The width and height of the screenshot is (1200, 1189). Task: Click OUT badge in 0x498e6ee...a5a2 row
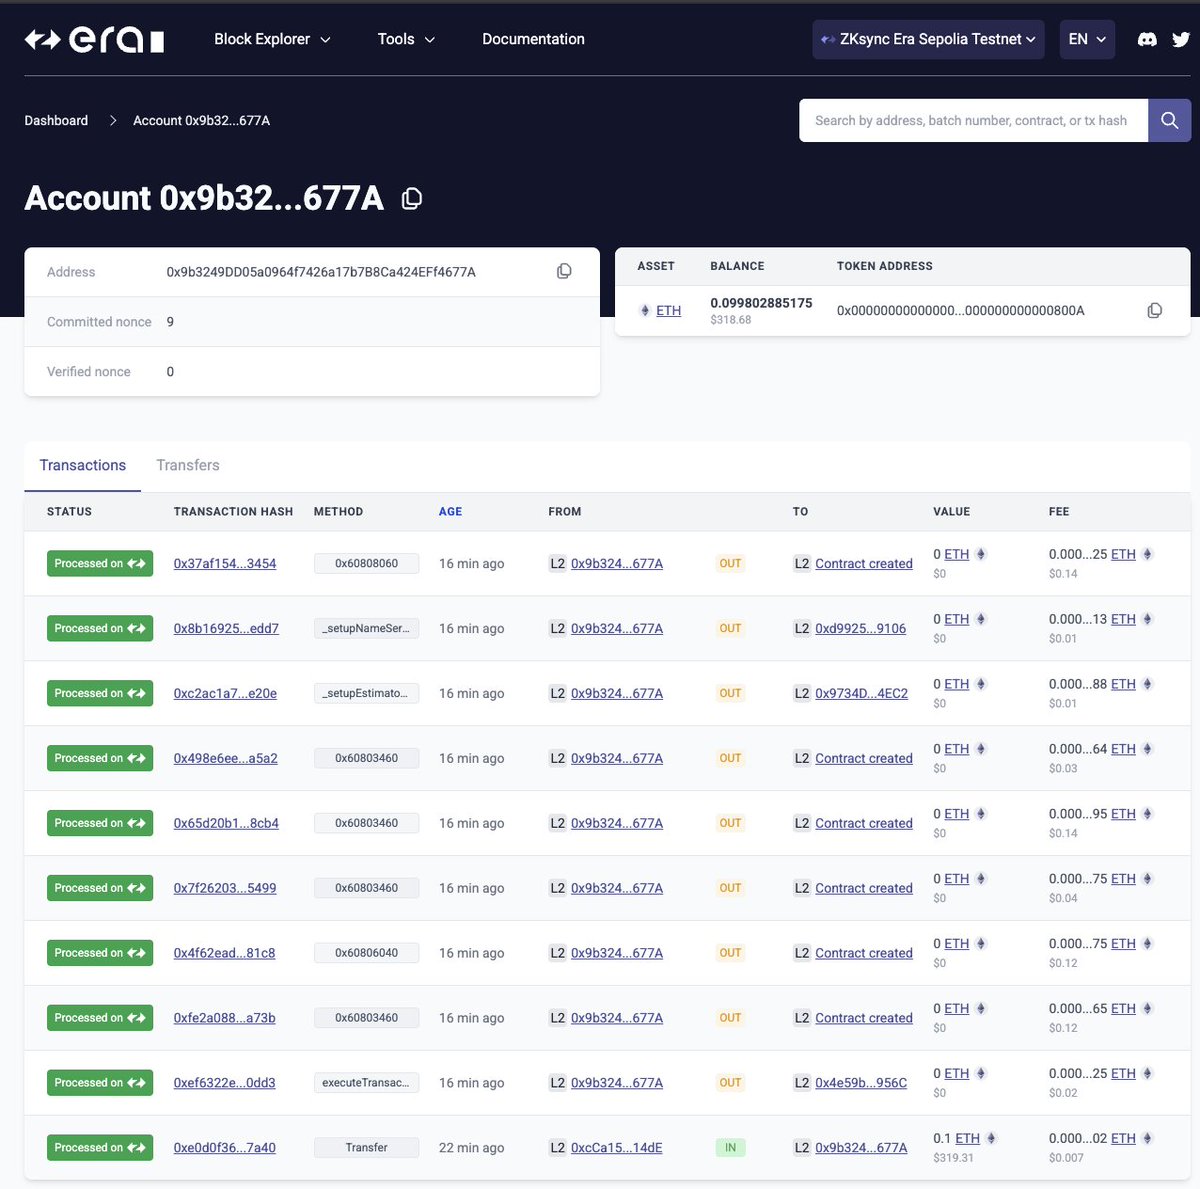click(730, 758)
